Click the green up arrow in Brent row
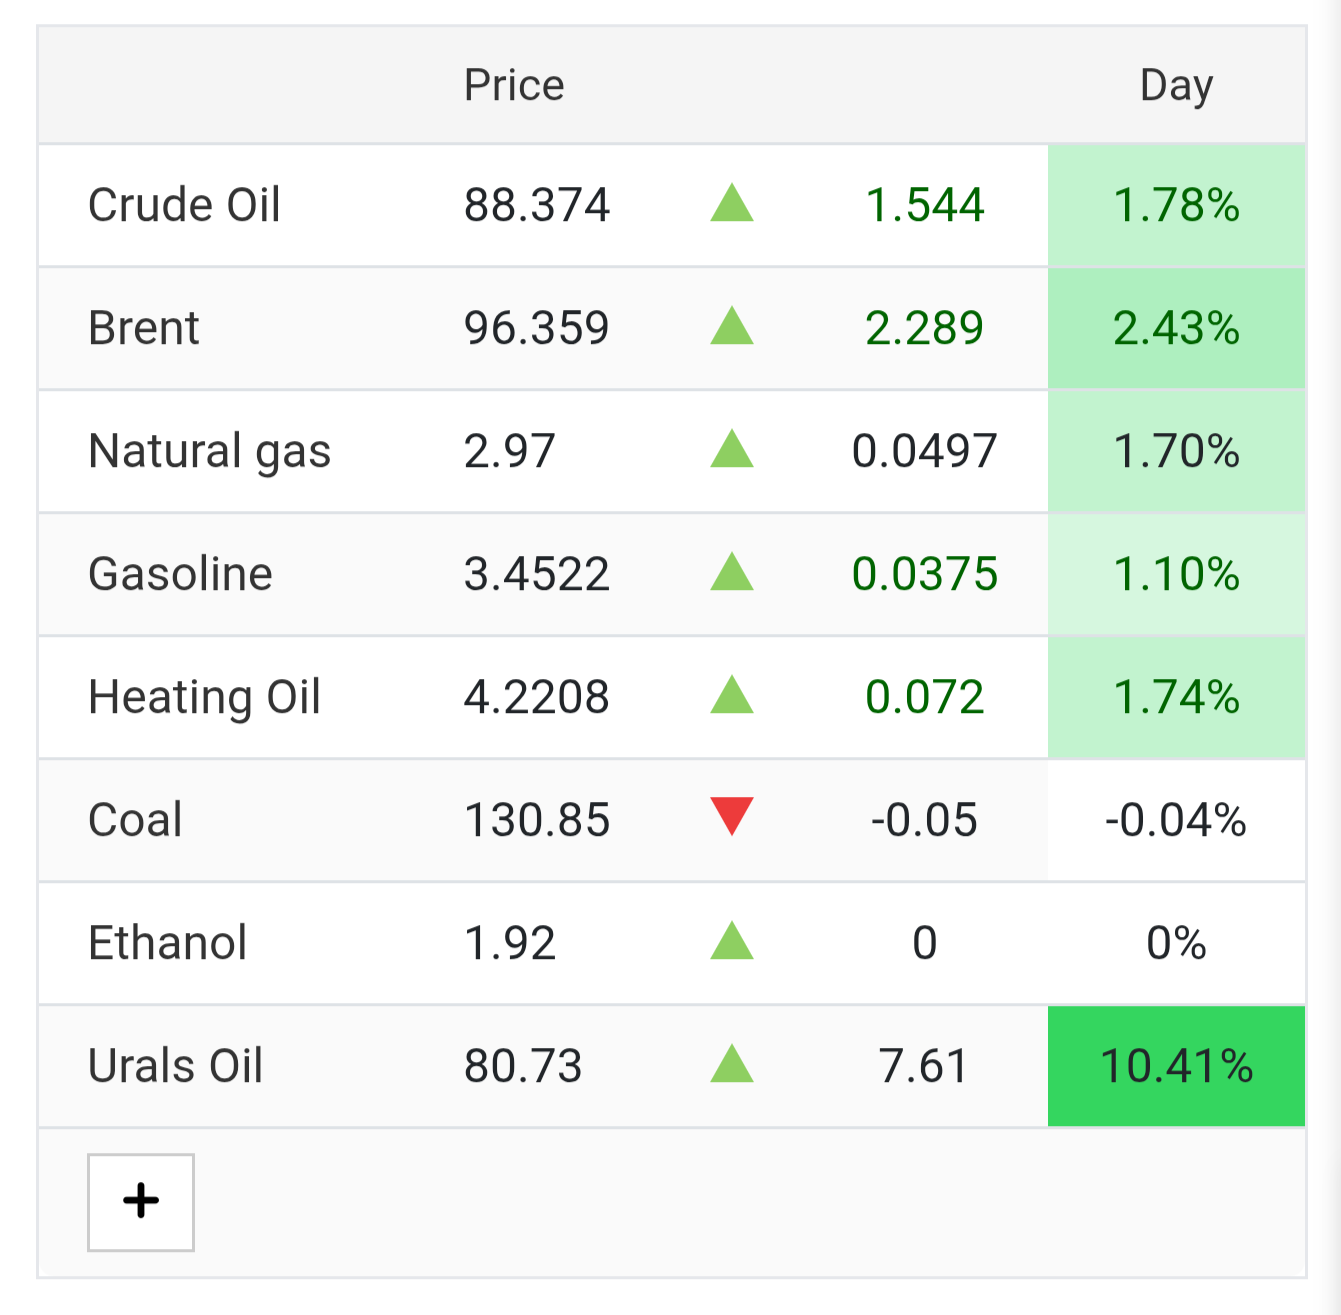This screenshot has height=1315, width=1341. click(x=732, y=326)
